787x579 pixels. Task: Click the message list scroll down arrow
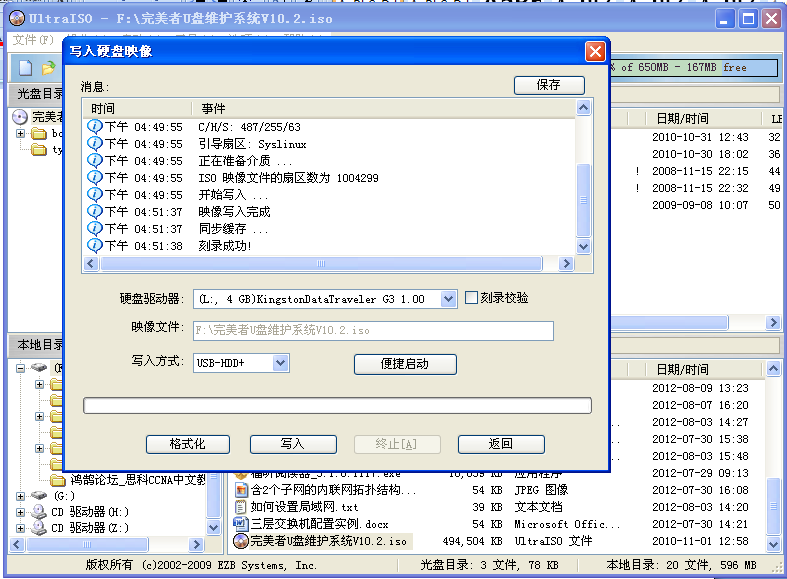[583, 246]
